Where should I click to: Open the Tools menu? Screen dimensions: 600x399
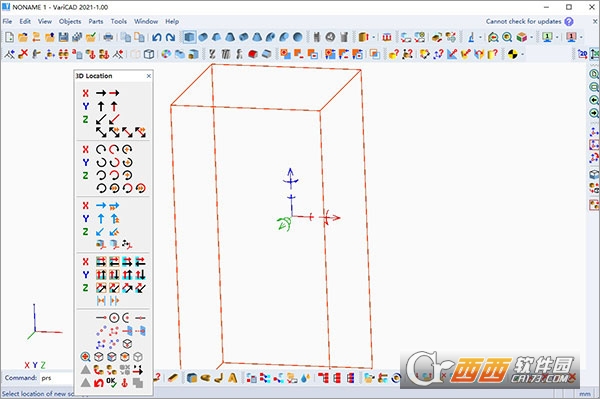click(x=119, y=21)
